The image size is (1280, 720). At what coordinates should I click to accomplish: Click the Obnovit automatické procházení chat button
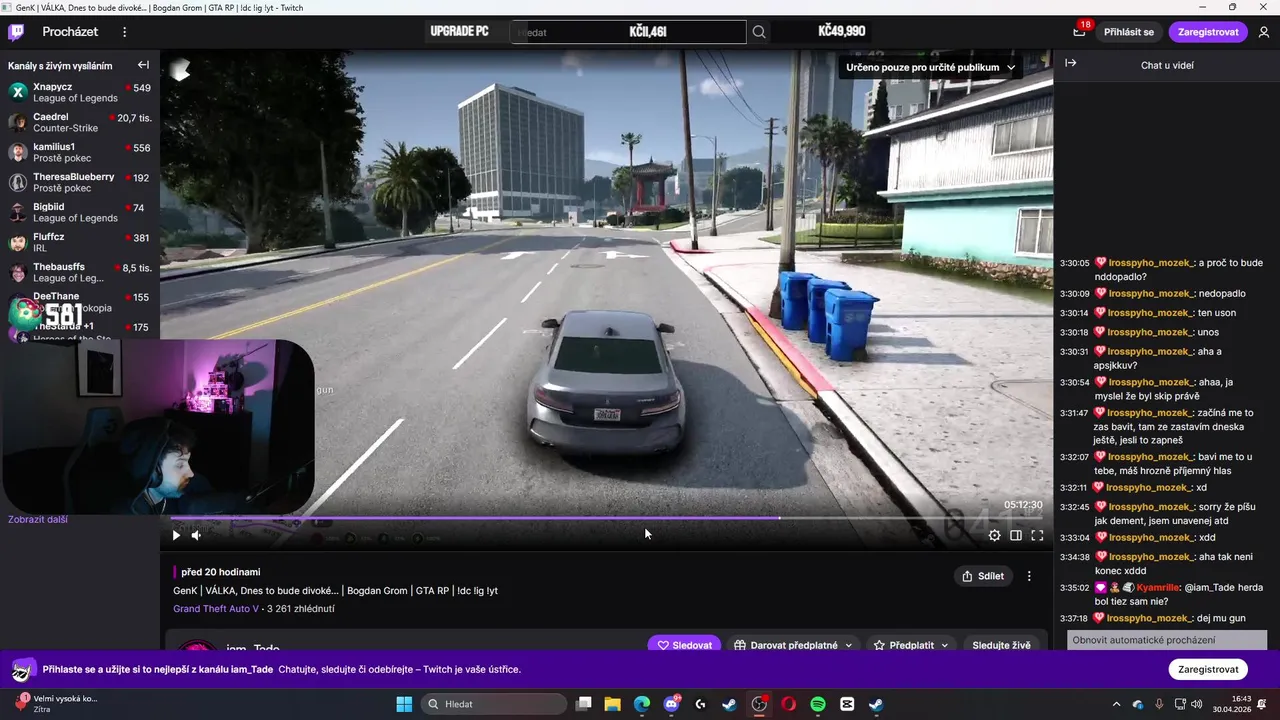click(x=1167, y=640)
